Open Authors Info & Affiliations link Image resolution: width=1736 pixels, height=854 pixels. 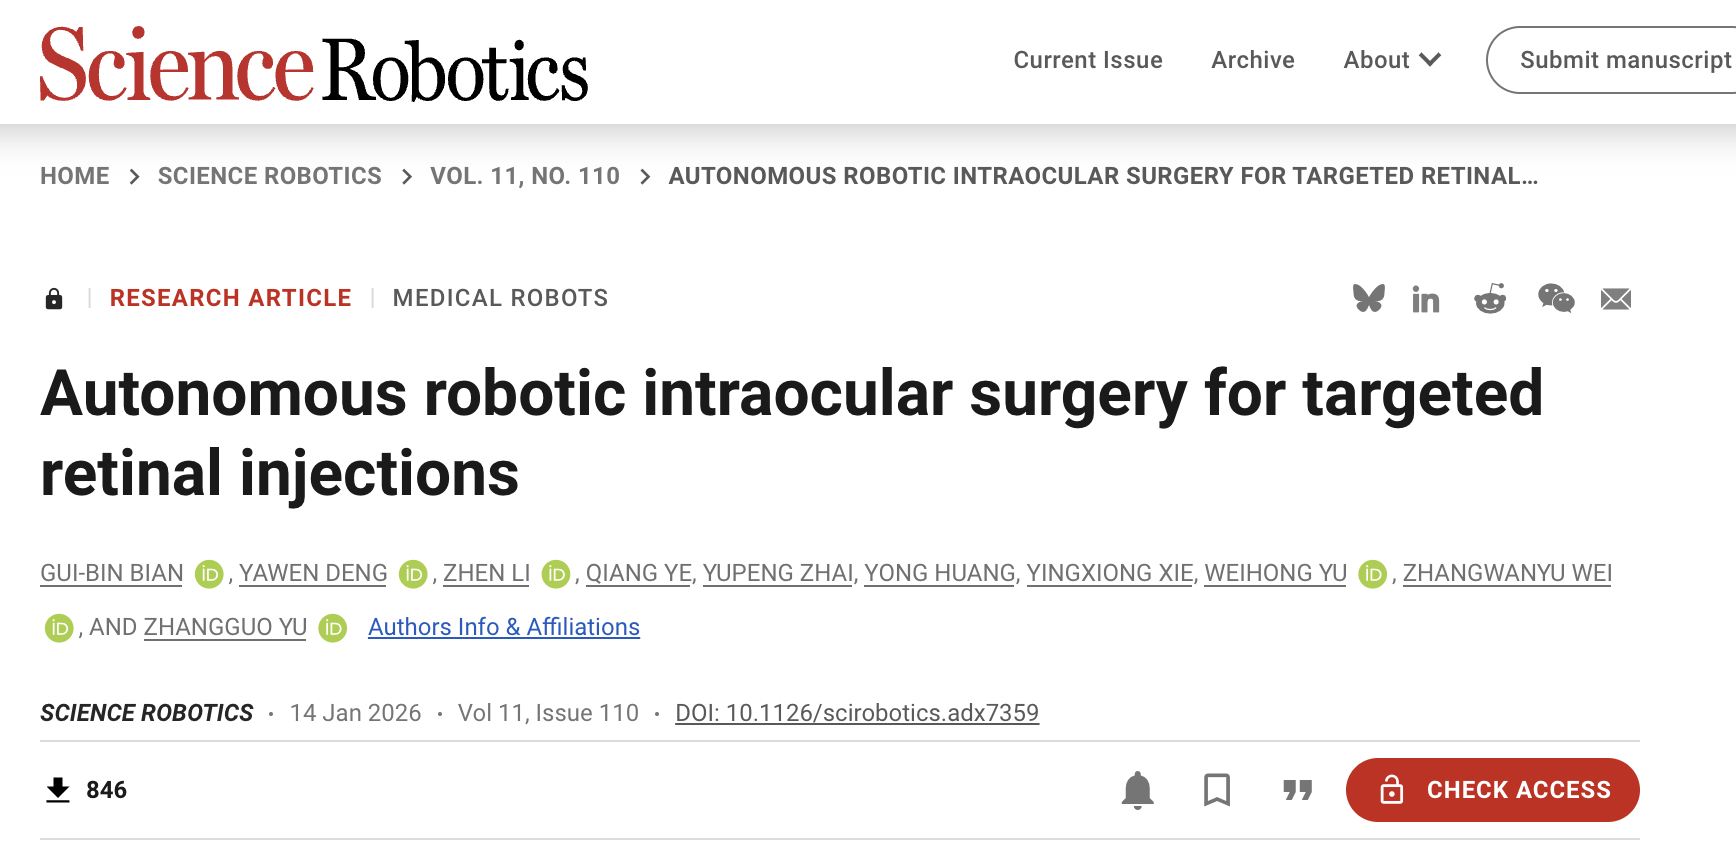(x=504, y=627)
